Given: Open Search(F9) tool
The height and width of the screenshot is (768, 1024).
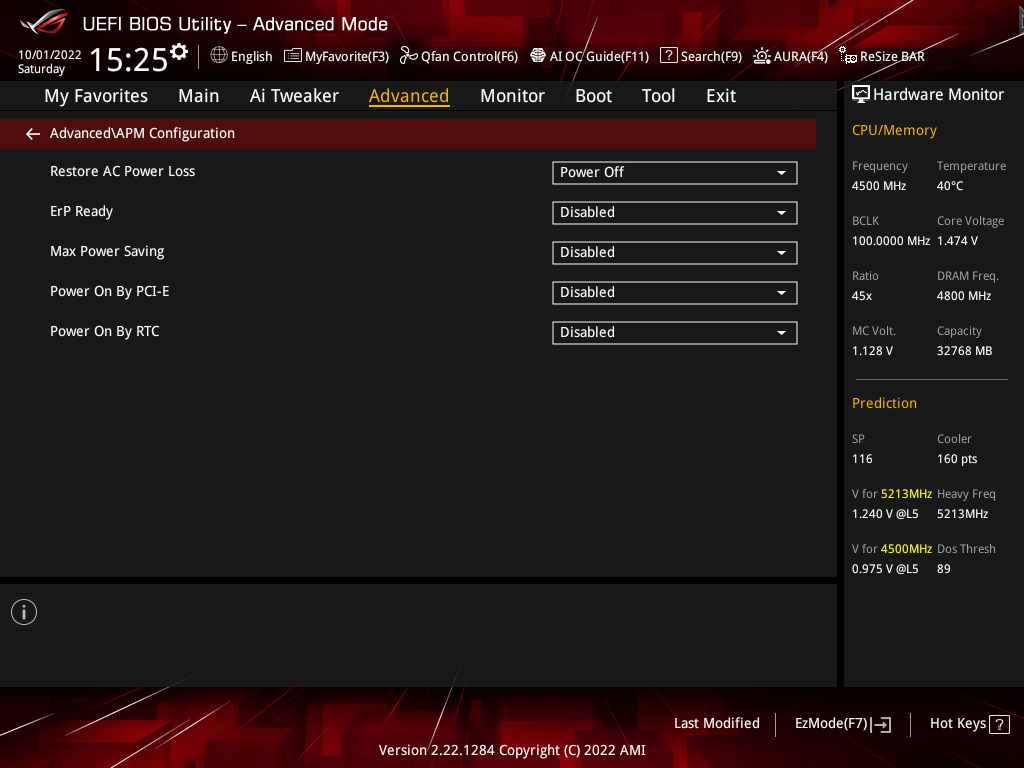Looking at the screenshot, I should click(701, 56).
